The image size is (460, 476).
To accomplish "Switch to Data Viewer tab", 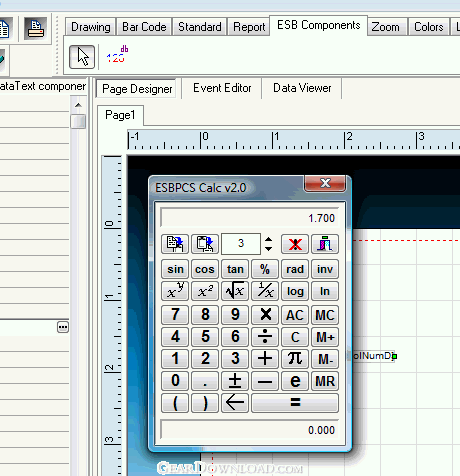I will pyautogui.click(x=302, y=88).
